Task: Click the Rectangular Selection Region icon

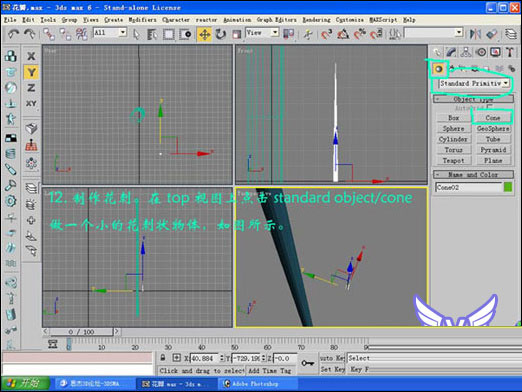Action: coord(169,34)
